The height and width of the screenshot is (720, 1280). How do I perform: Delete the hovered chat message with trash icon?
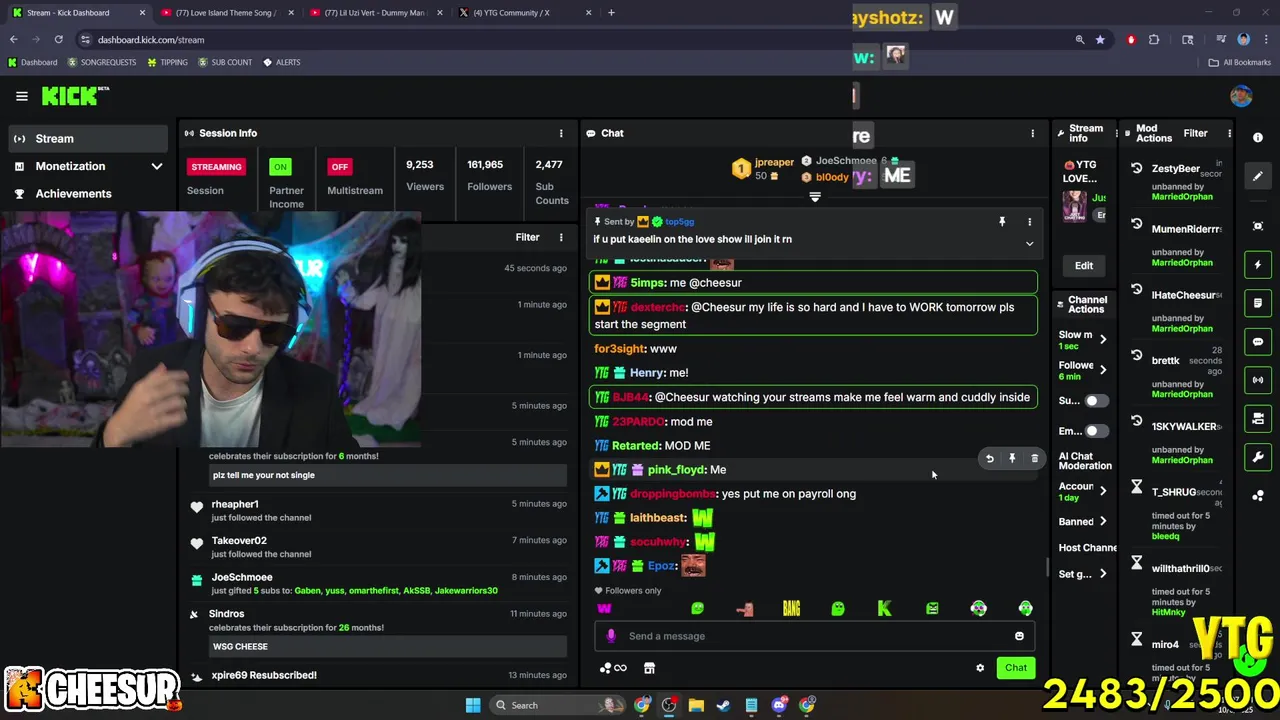tap(1034, 458)
